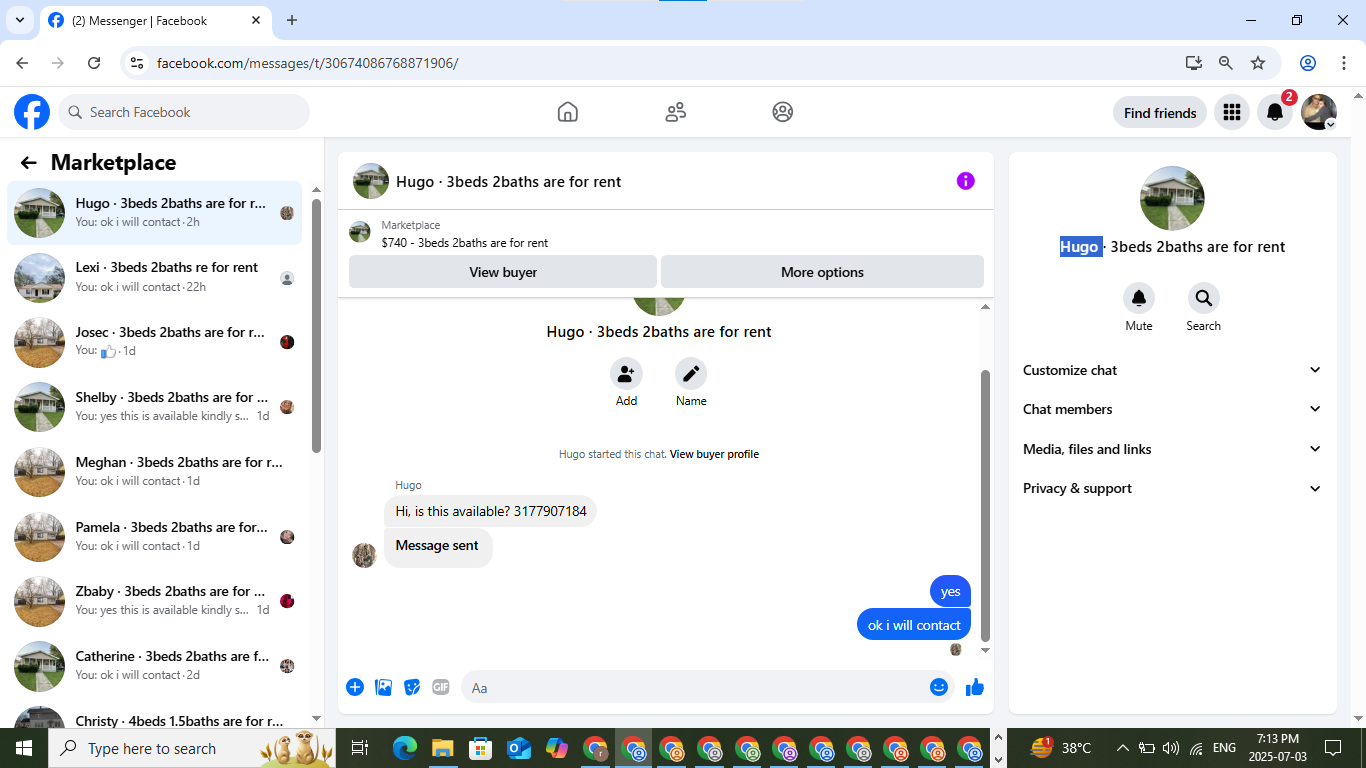Open Notifications bell icon
Viewport: 1366px width, 768px height.
(x=1275, y=112)
